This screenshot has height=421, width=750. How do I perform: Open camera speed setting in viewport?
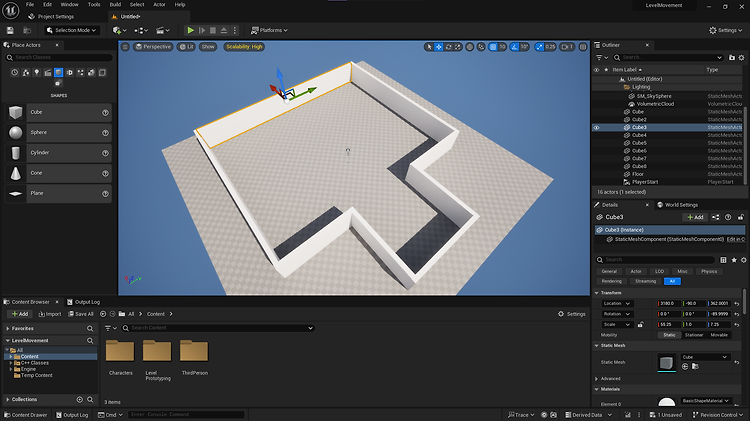click(567, 47)
